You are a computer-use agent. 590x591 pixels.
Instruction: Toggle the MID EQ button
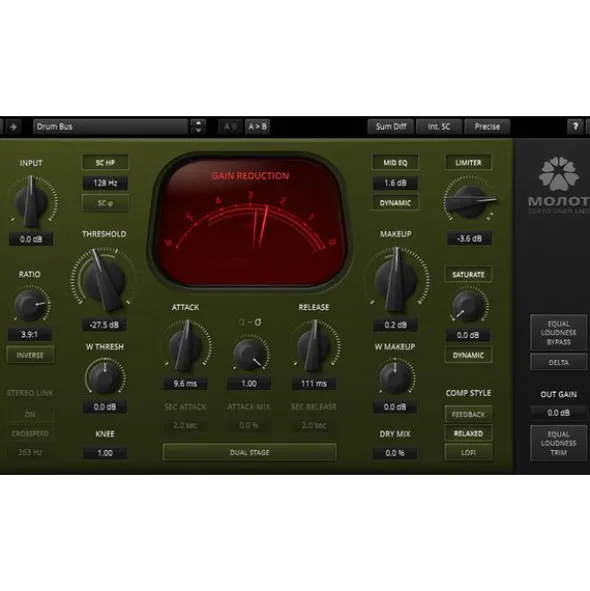(395, 163)
